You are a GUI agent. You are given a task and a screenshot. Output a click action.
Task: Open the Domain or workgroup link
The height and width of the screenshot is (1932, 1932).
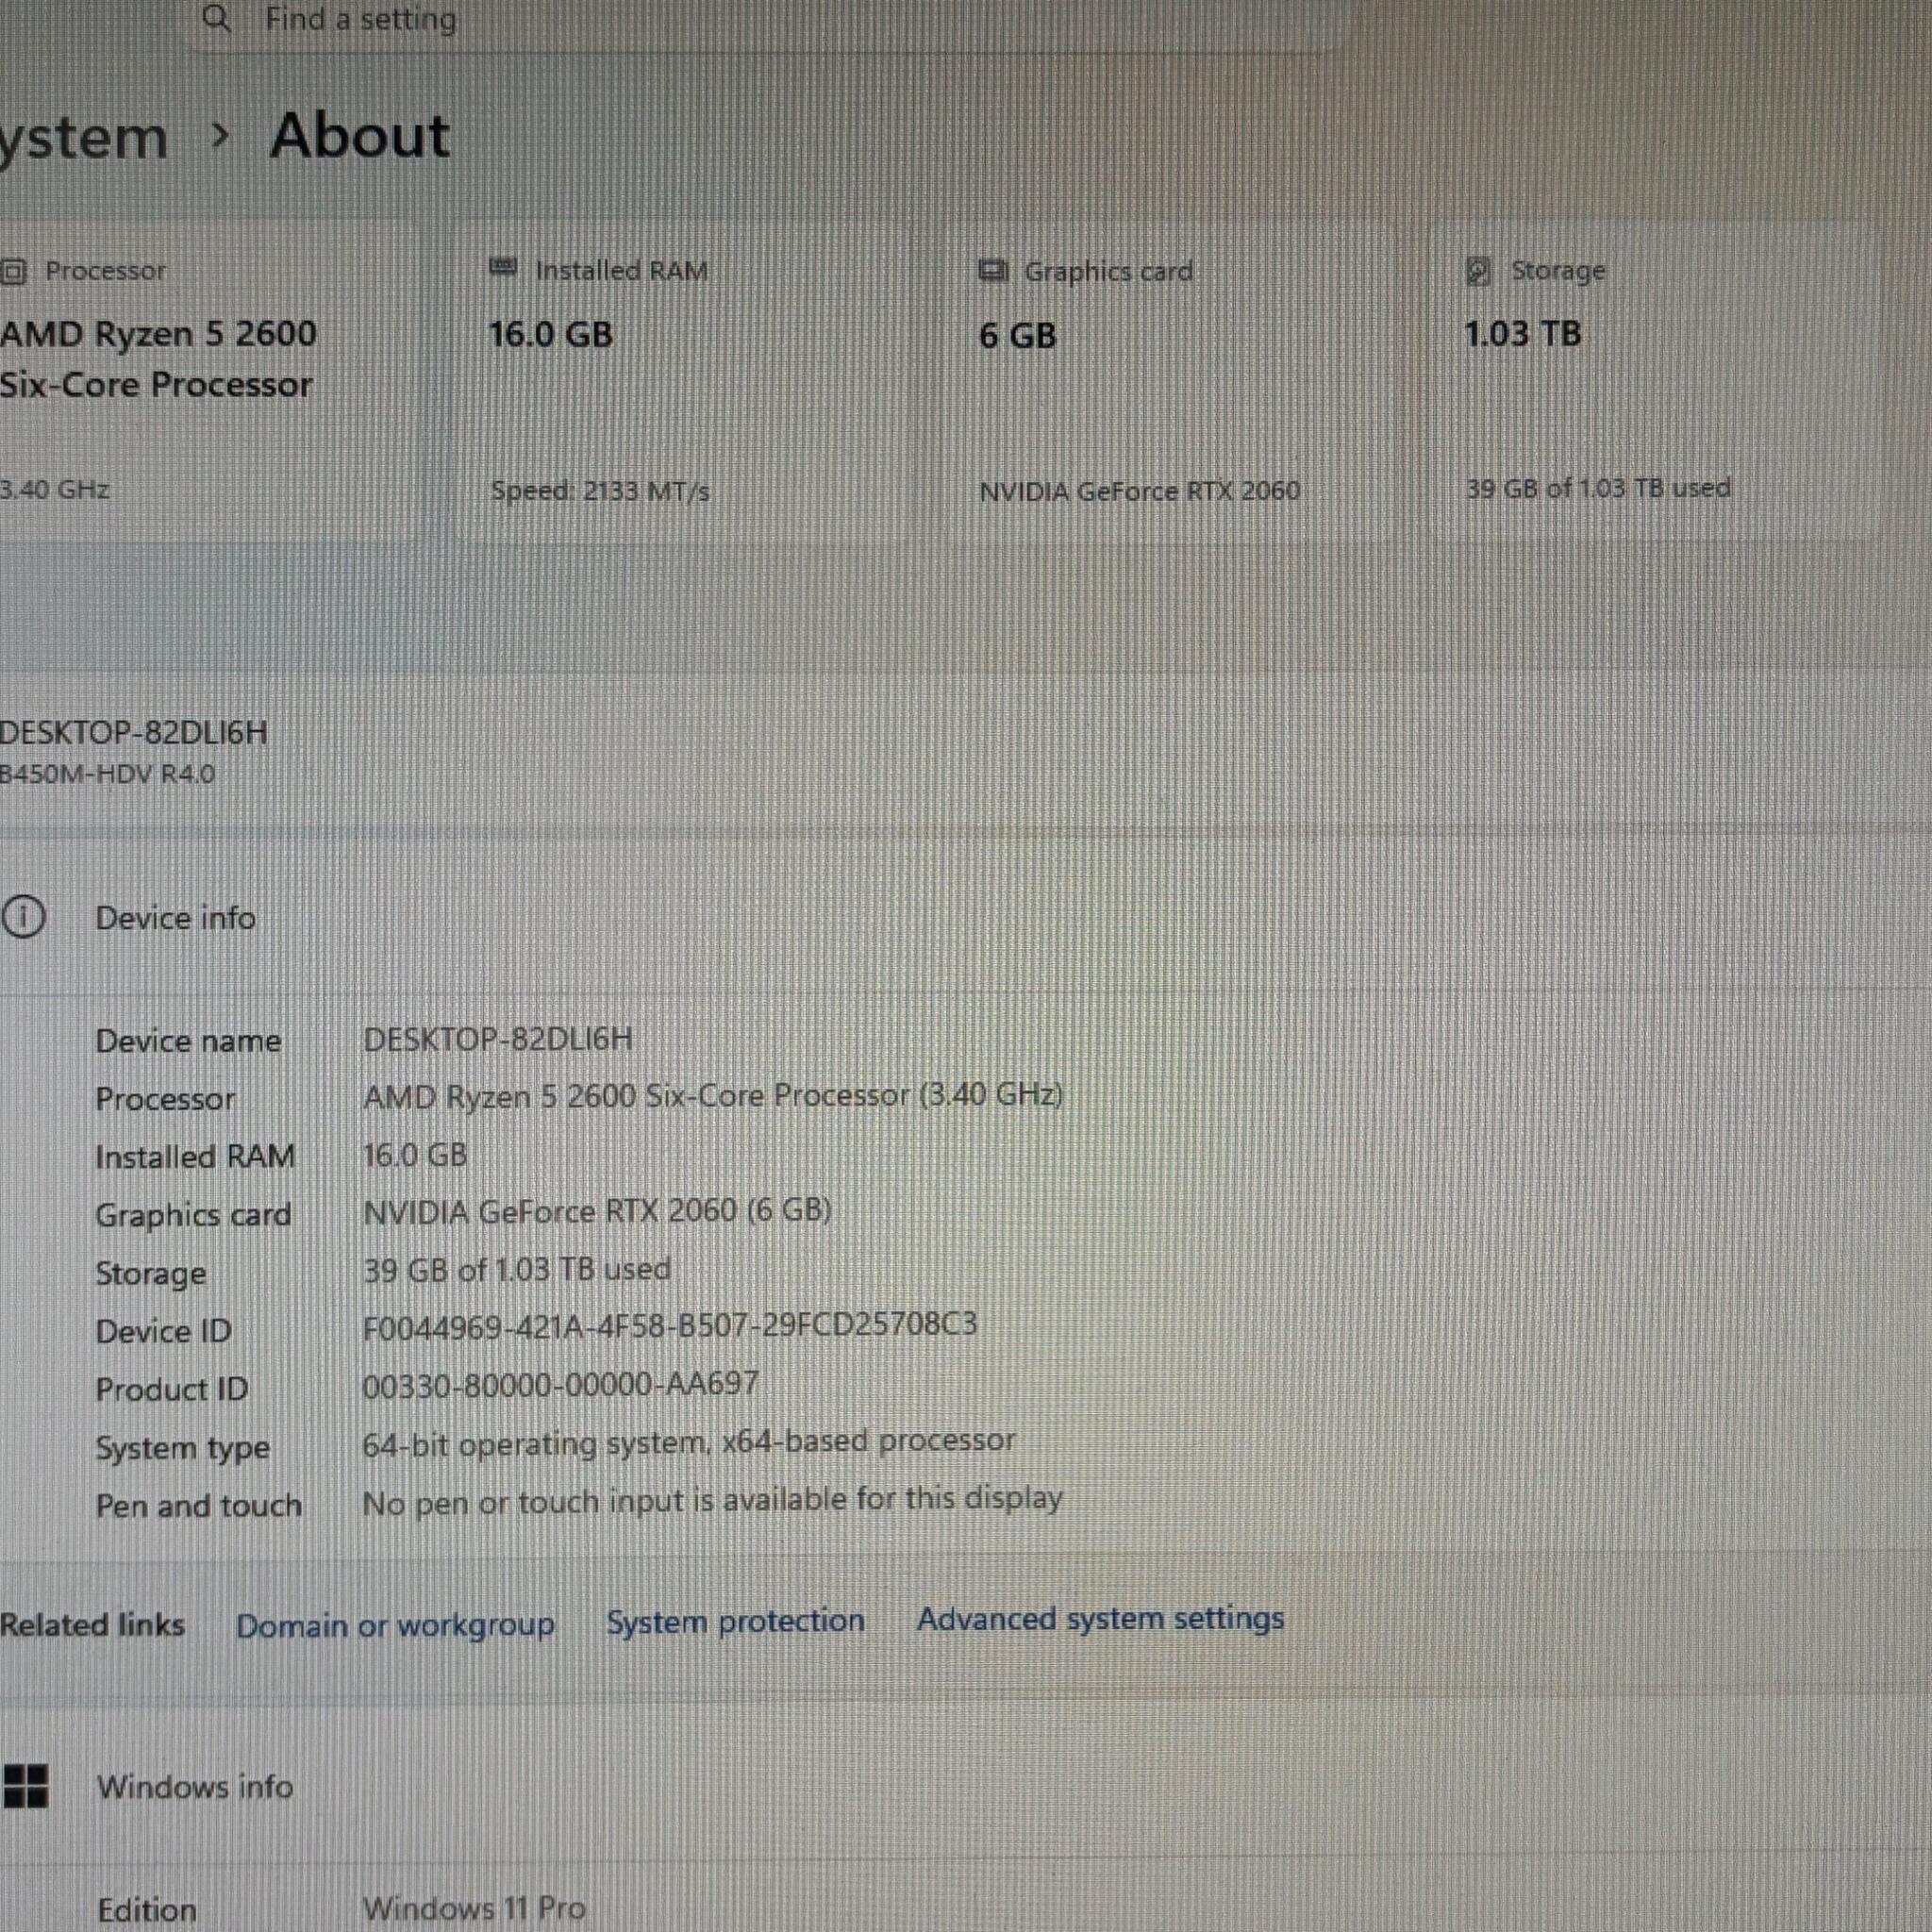395,1625
